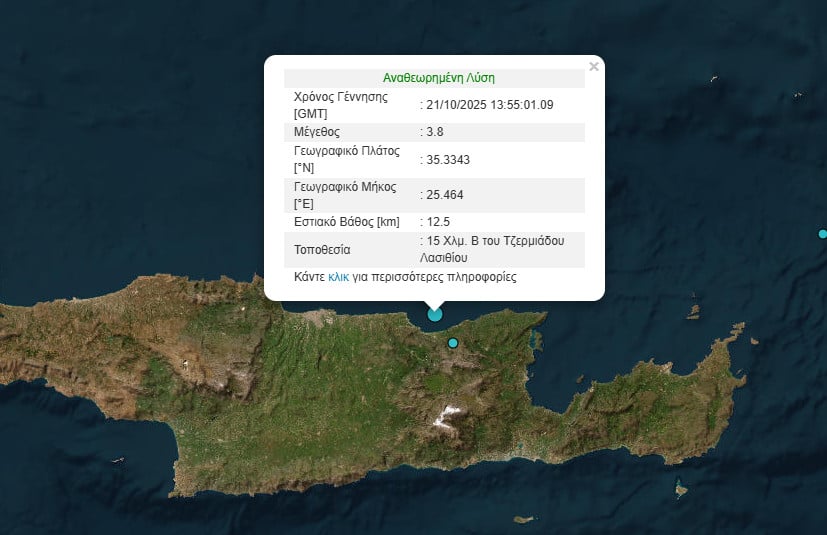Select the small earthquake marker inland on Crete

[x=453, y=343]
